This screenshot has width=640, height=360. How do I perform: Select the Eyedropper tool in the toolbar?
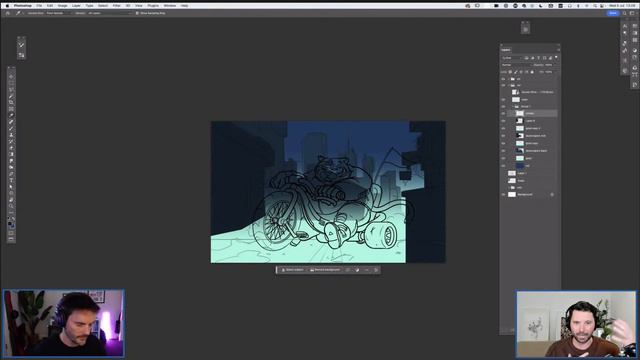[11, 115]
